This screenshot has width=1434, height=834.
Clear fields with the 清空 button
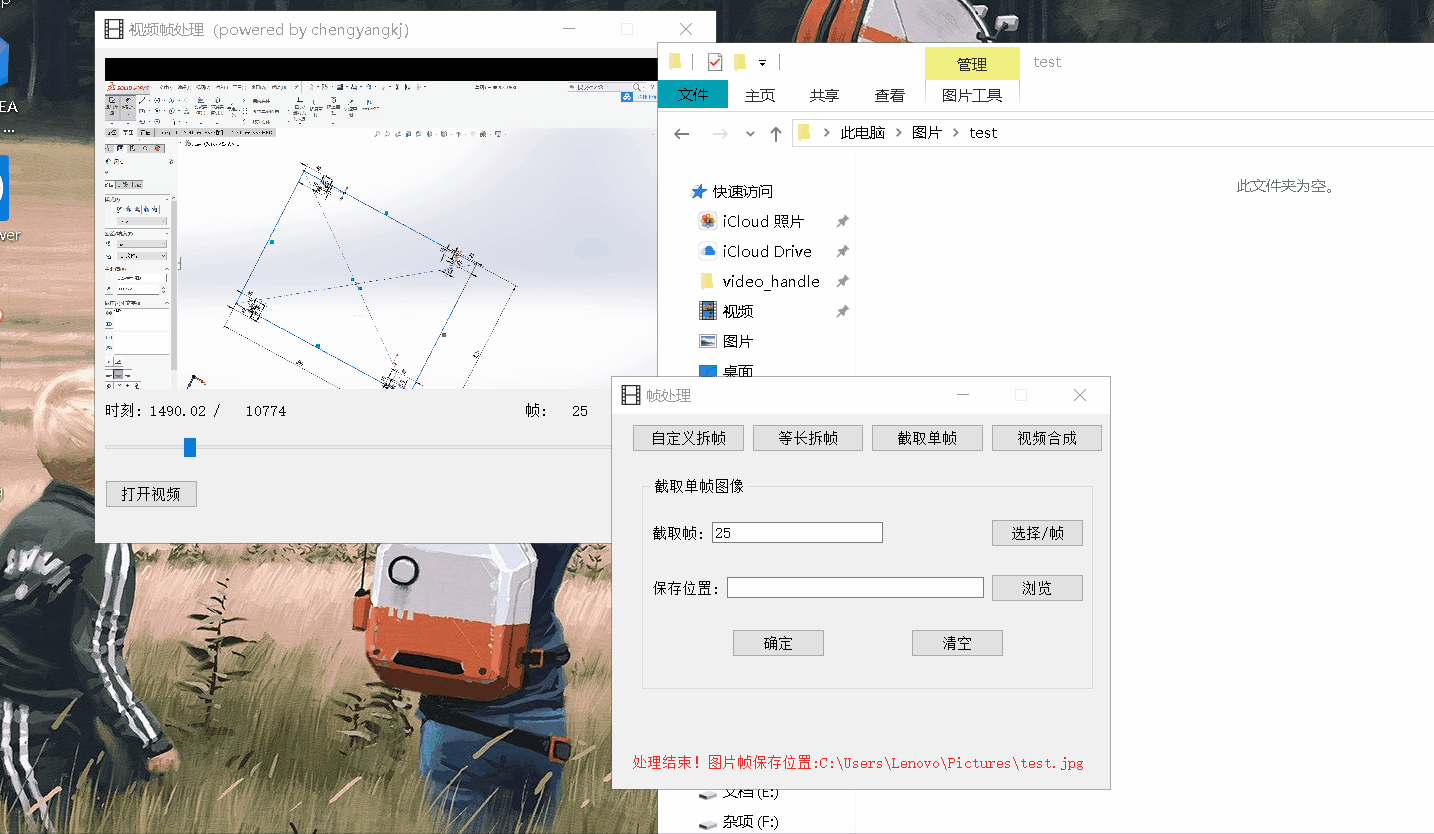(x=957, y=643)
